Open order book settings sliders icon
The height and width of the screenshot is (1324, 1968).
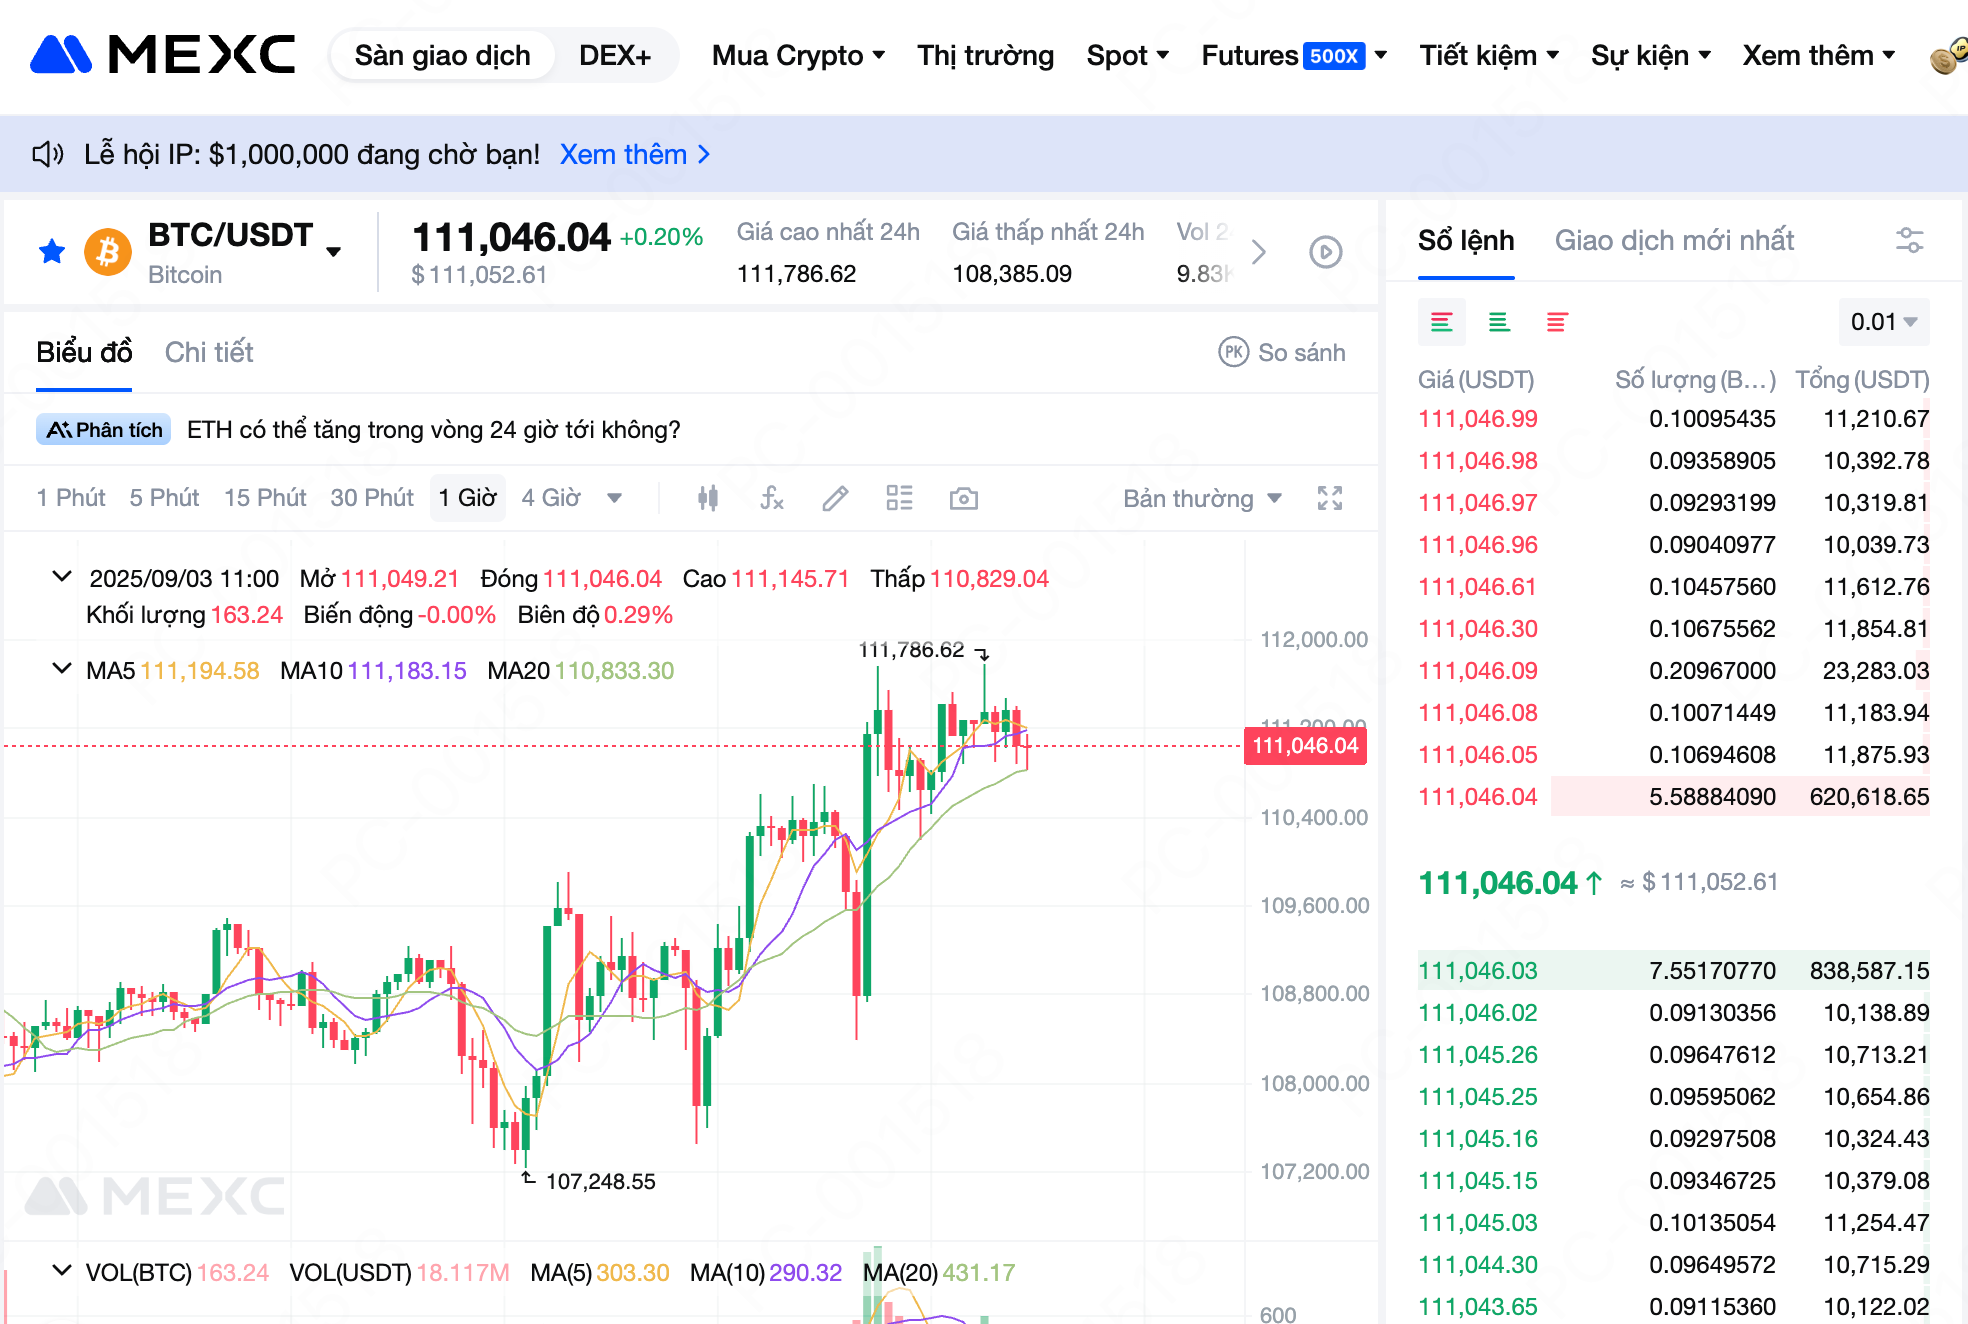pyautogui.click(x=1909, y=241)
